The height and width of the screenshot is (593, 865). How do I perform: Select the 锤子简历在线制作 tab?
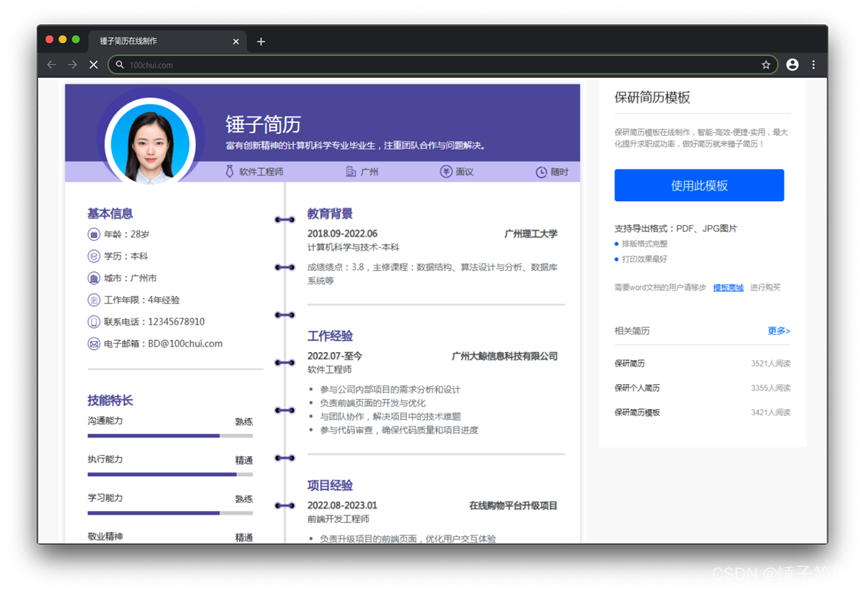pos(167,41)
